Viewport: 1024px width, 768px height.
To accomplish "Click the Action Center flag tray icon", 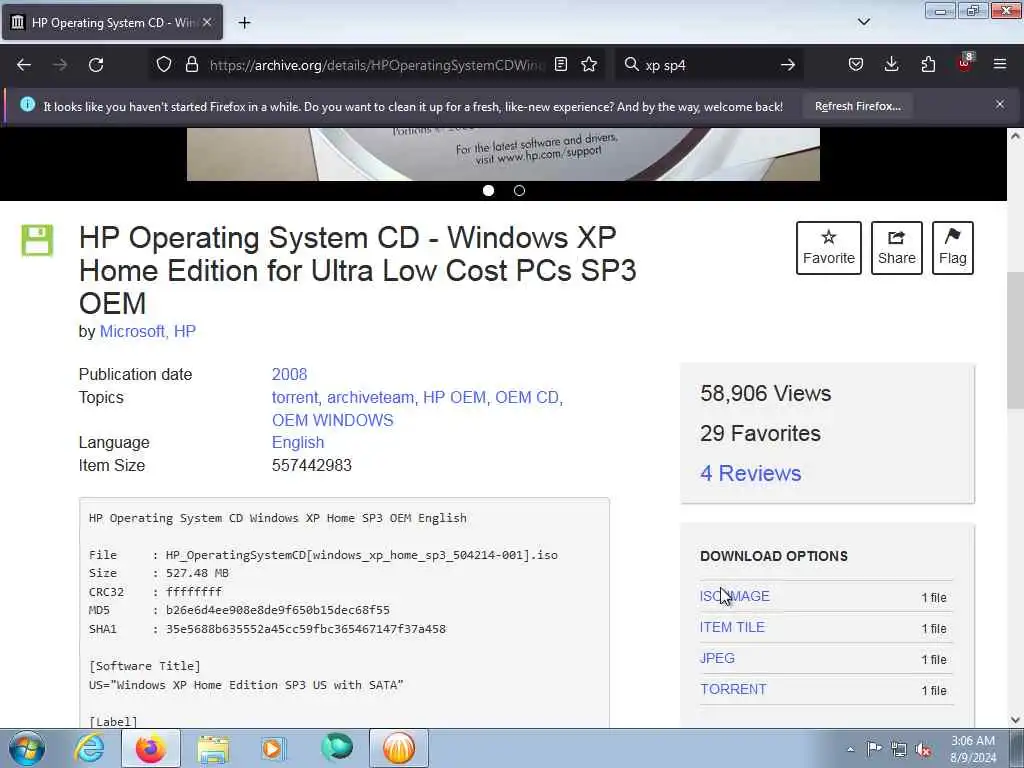I will click(874, 748).
